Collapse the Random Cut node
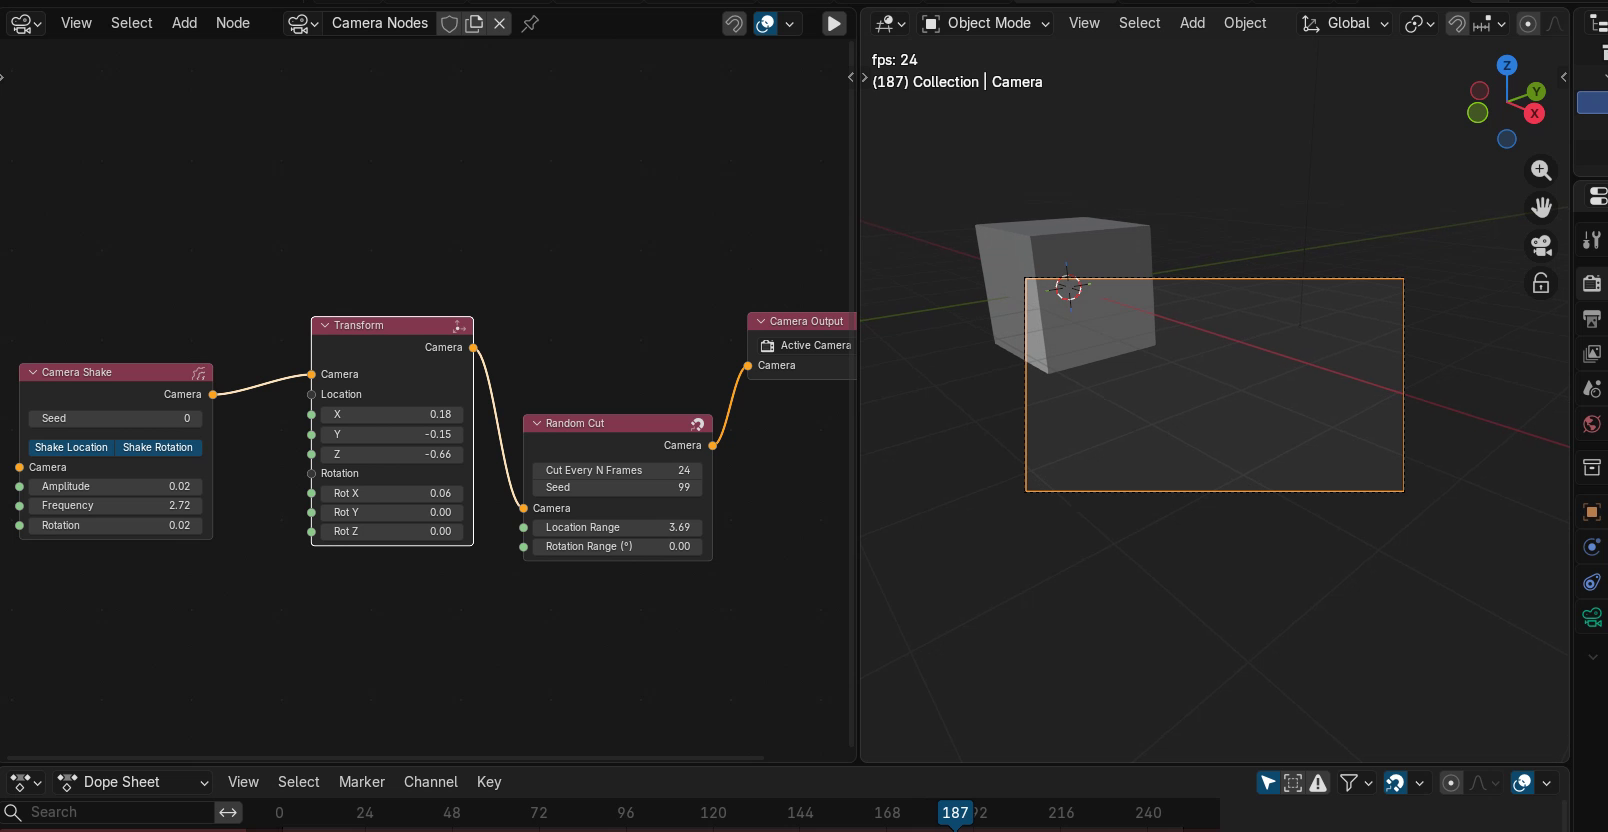 (537, 423)
